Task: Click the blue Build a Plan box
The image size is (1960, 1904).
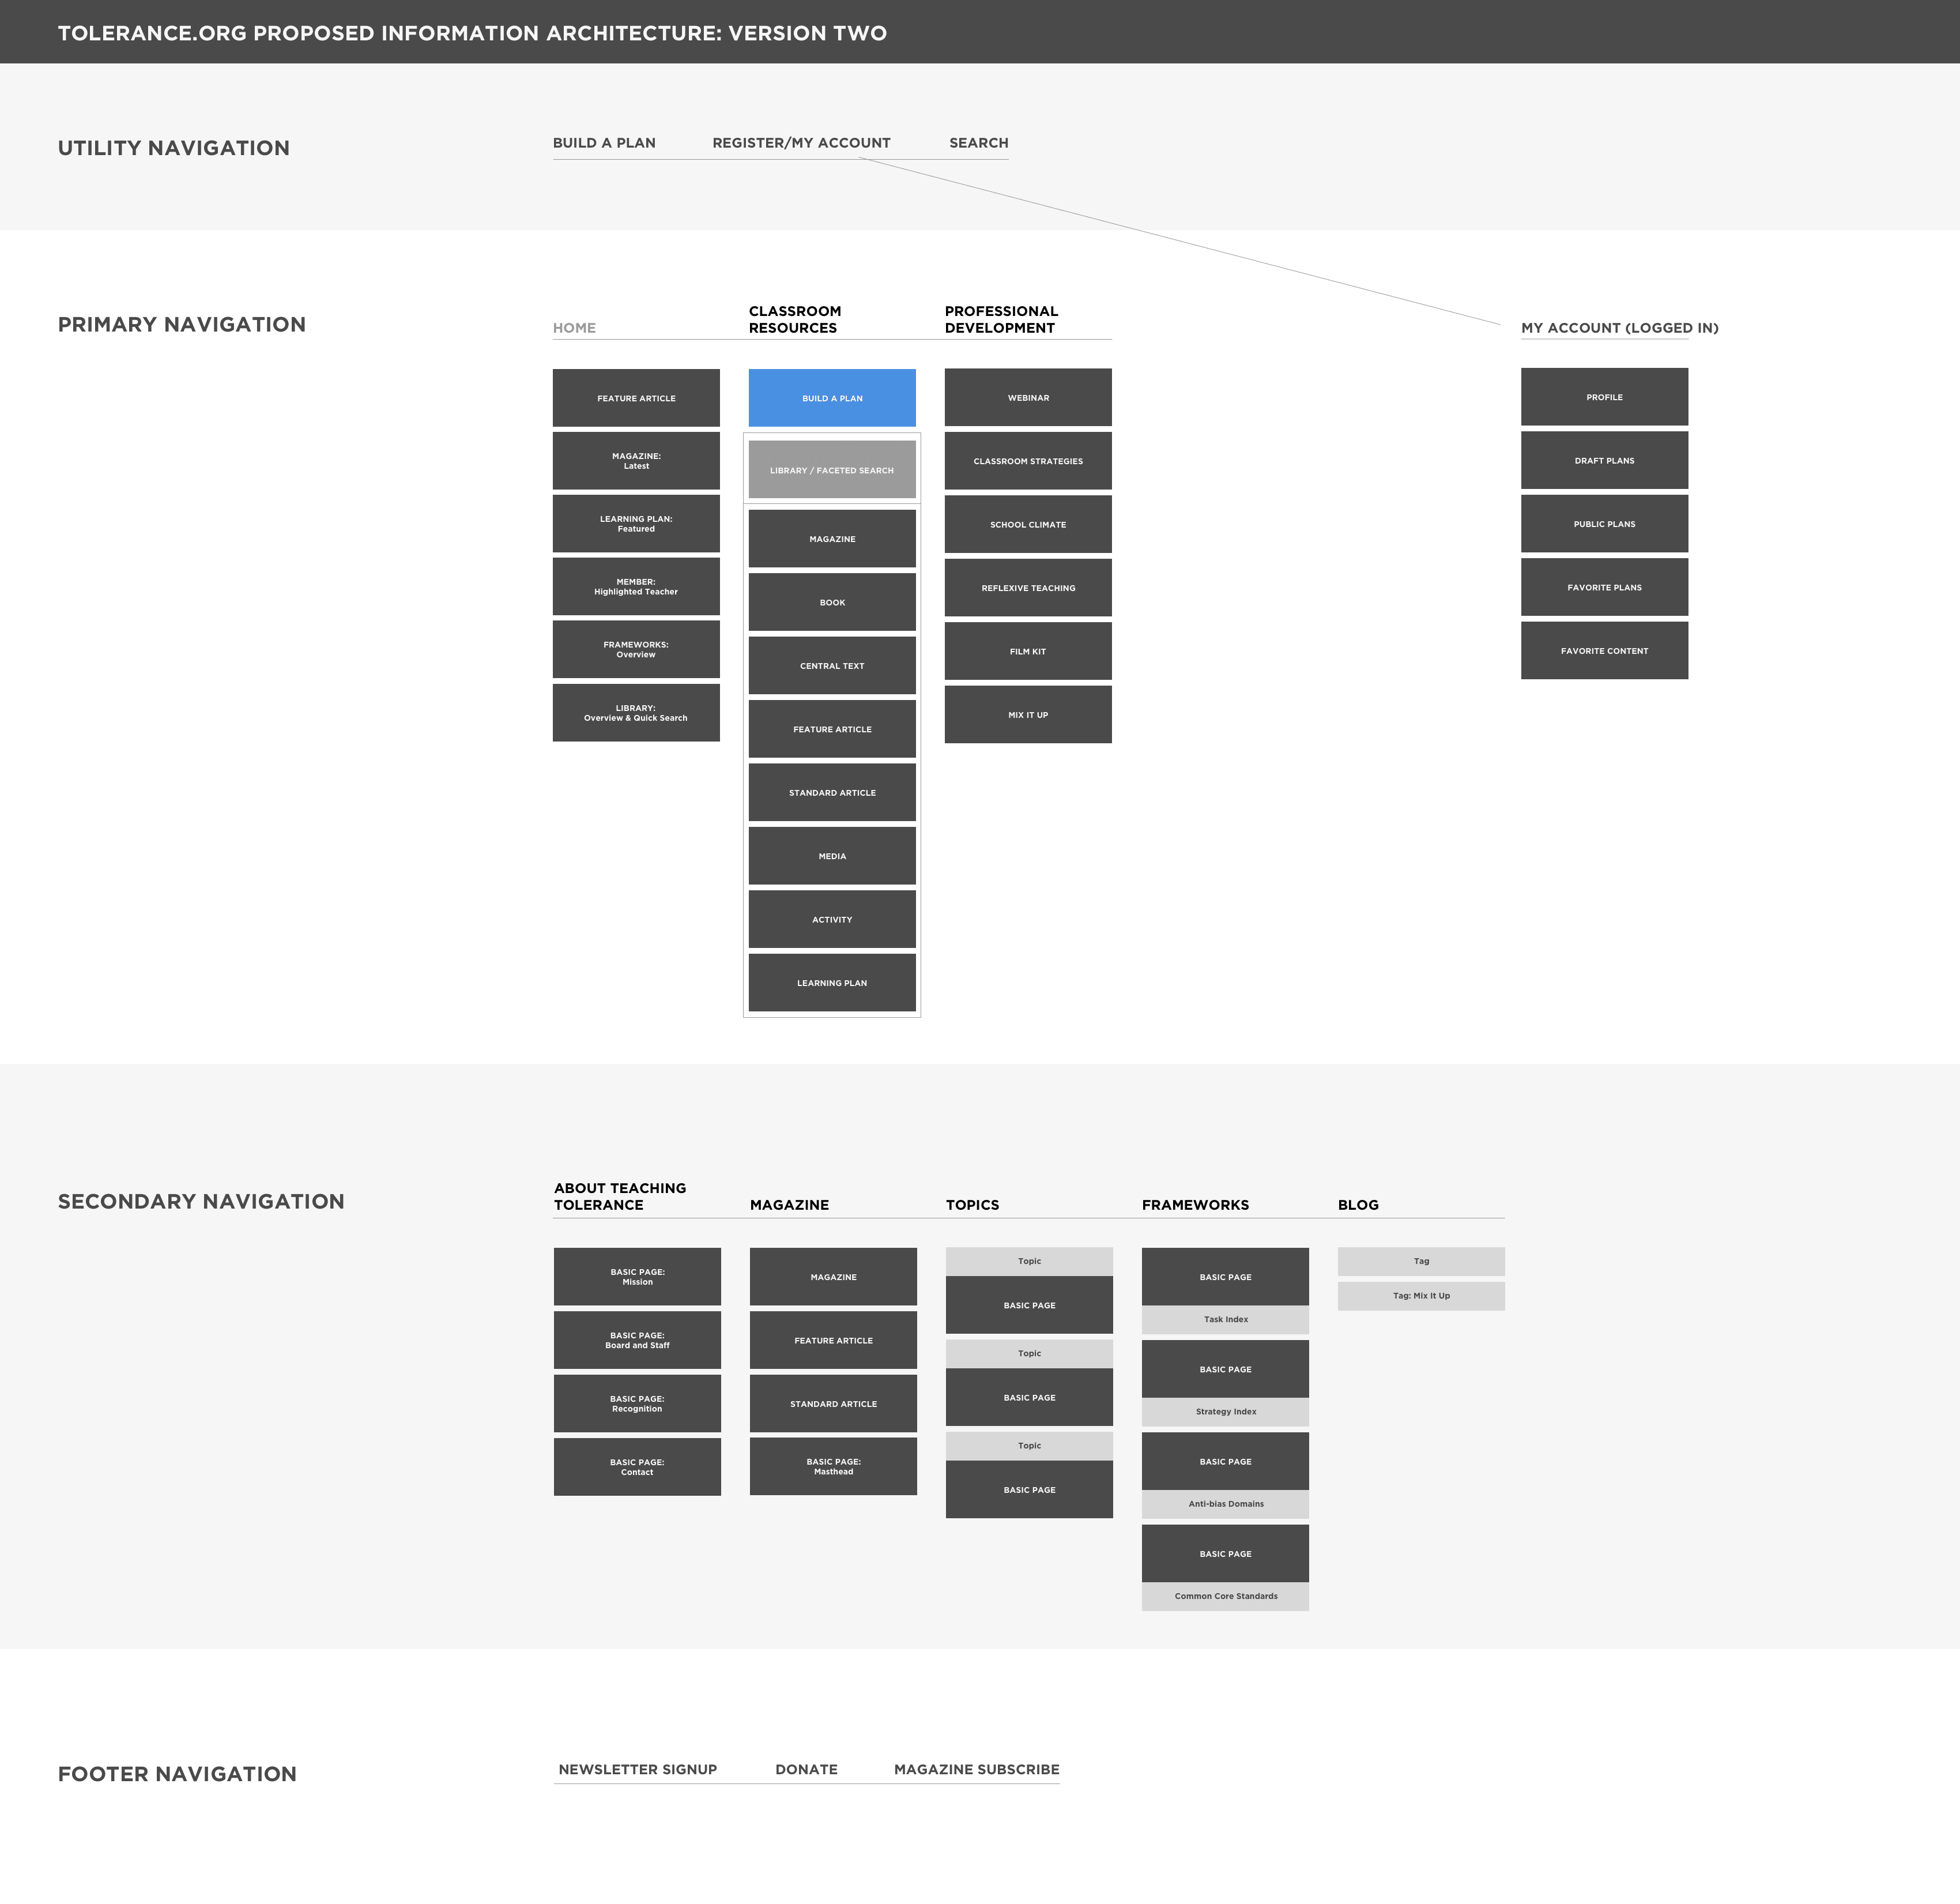Action: (832, 398)
